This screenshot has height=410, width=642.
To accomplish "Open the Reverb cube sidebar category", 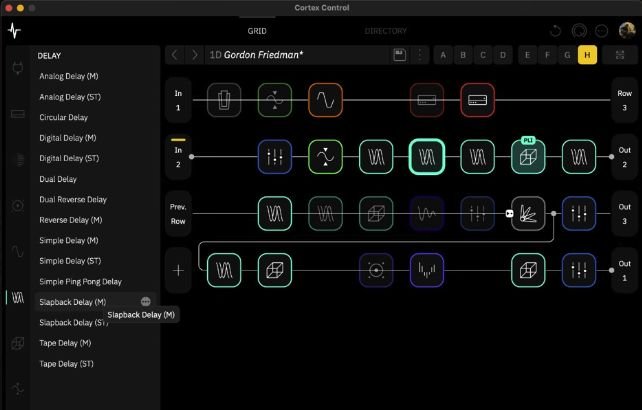I will pyautogui.click(x=18, y=343).
